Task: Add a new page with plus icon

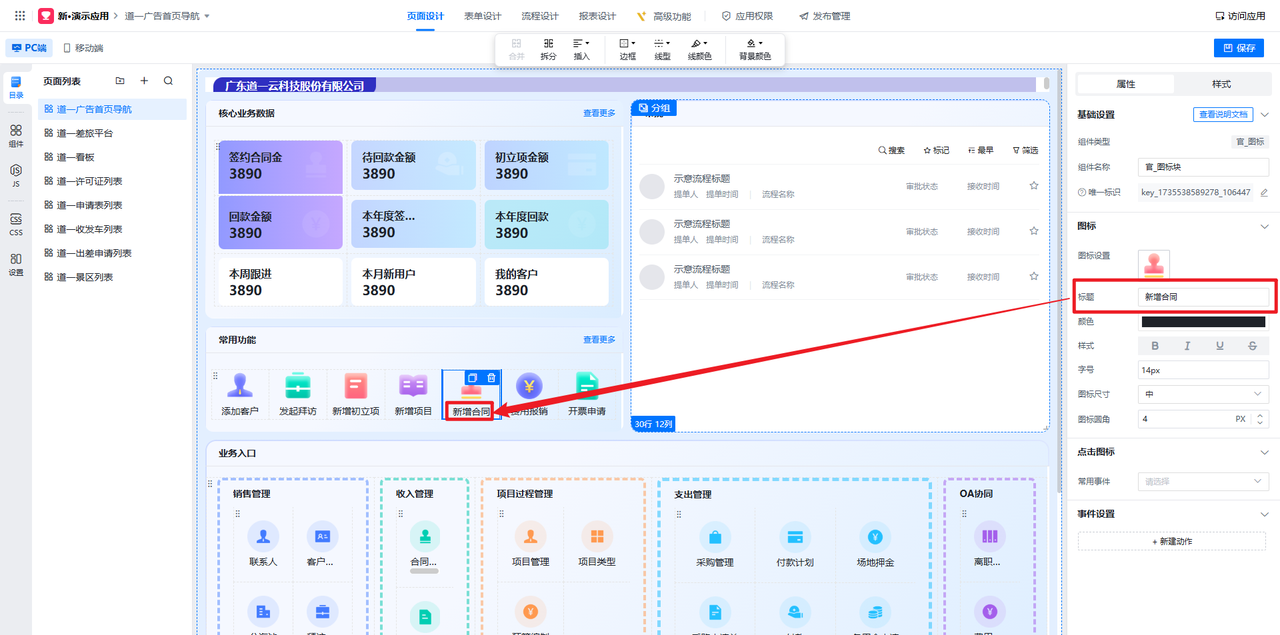Action: tap(144, 81)
